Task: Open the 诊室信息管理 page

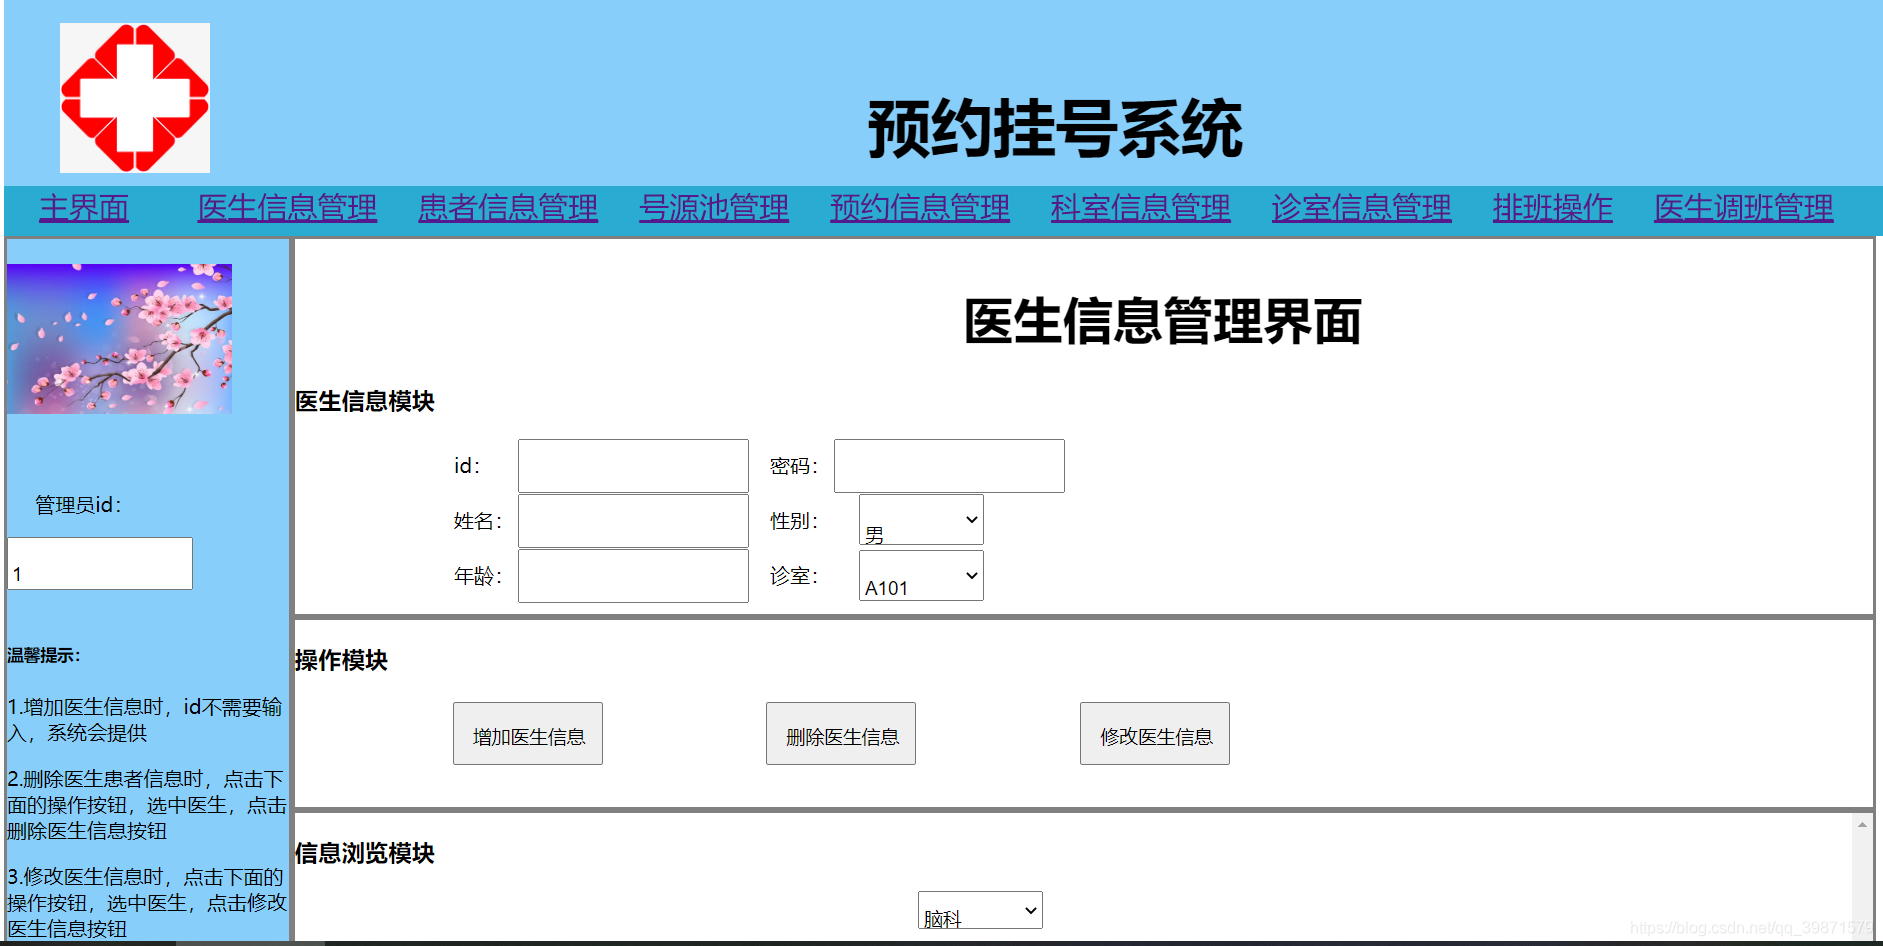Action: pyautogui.click(x=1361, y=209)
